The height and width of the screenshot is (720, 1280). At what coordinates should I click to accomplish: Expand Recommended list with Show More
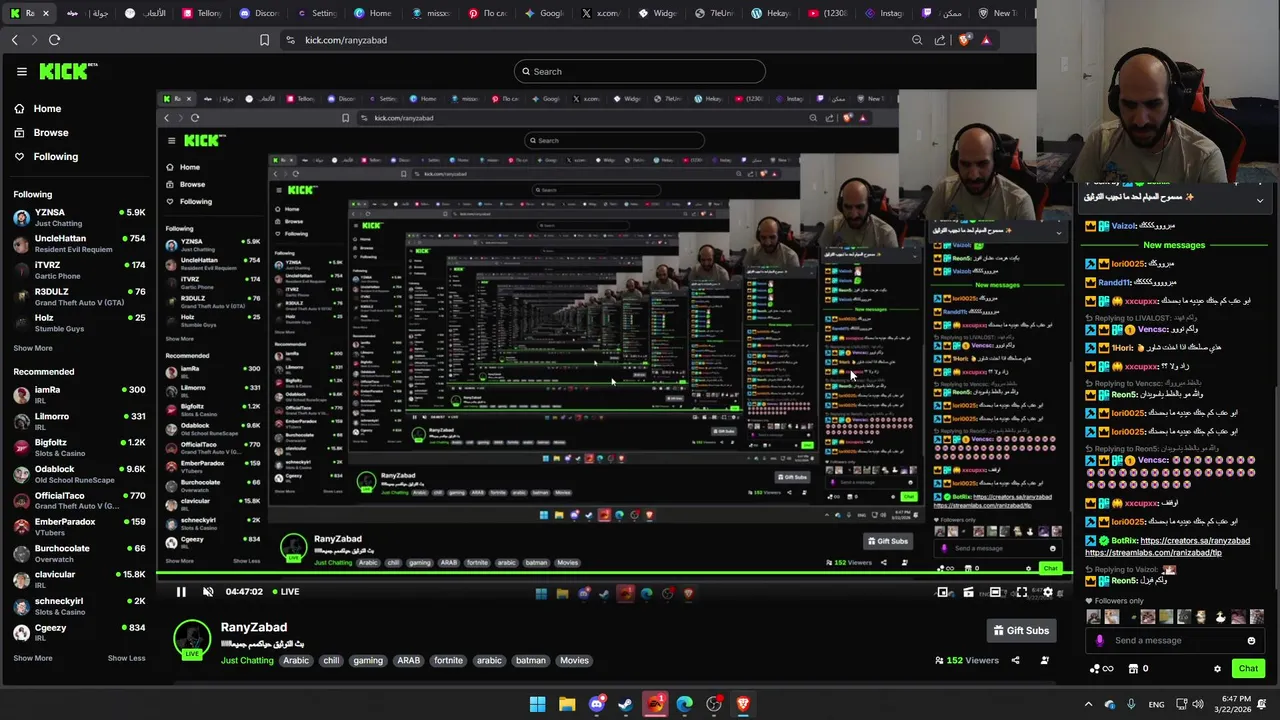click(33, 658)
